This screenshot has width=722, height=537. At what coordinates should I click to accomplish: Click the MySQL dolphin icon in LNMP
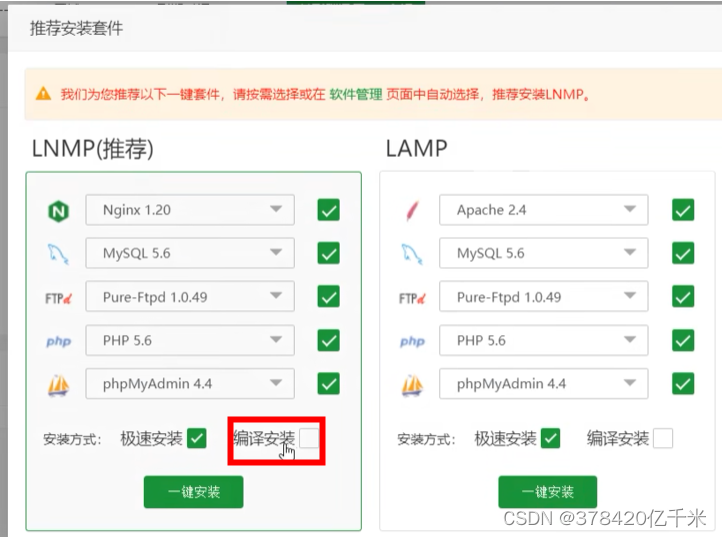[x=58, y=254]
